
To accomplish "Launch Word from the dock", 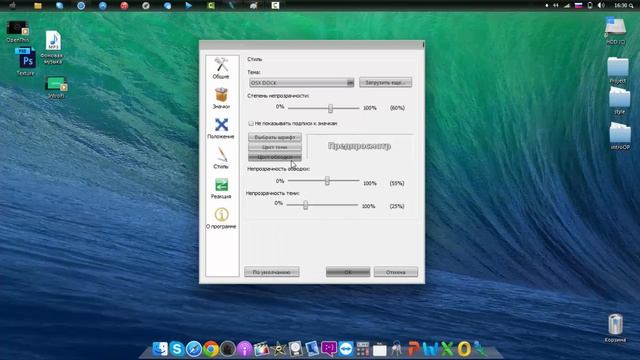I will (x=430, y=349).
